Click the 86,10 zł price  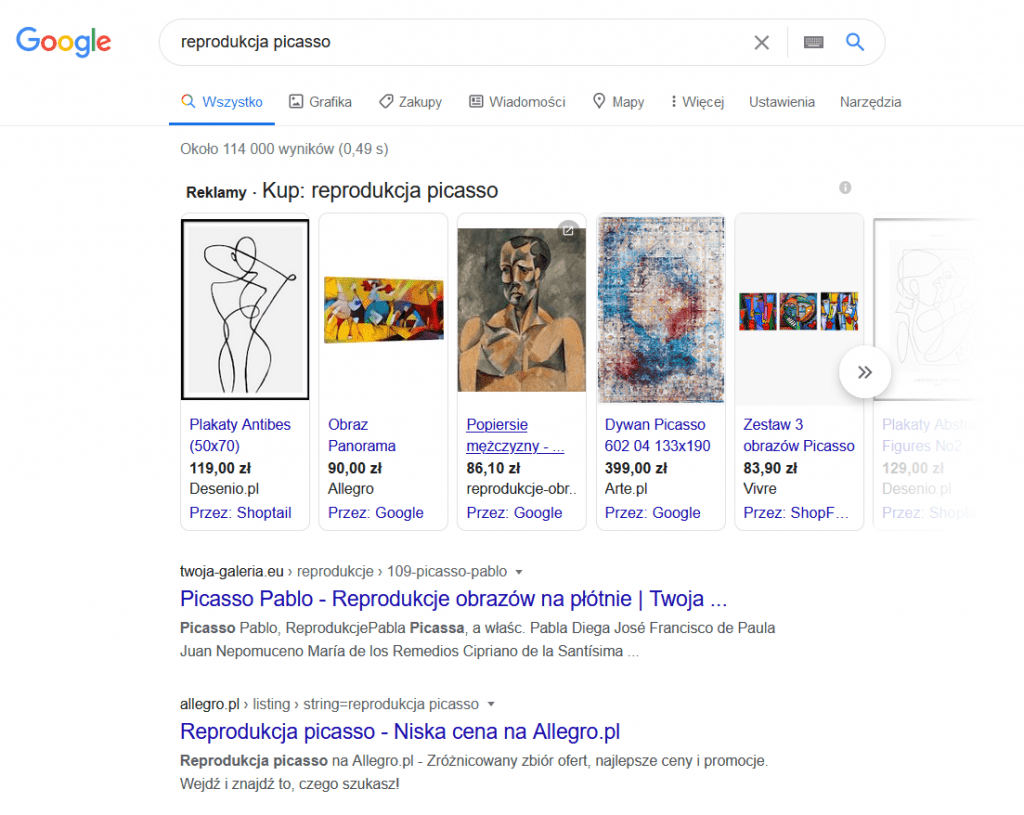tap(493, 468)
